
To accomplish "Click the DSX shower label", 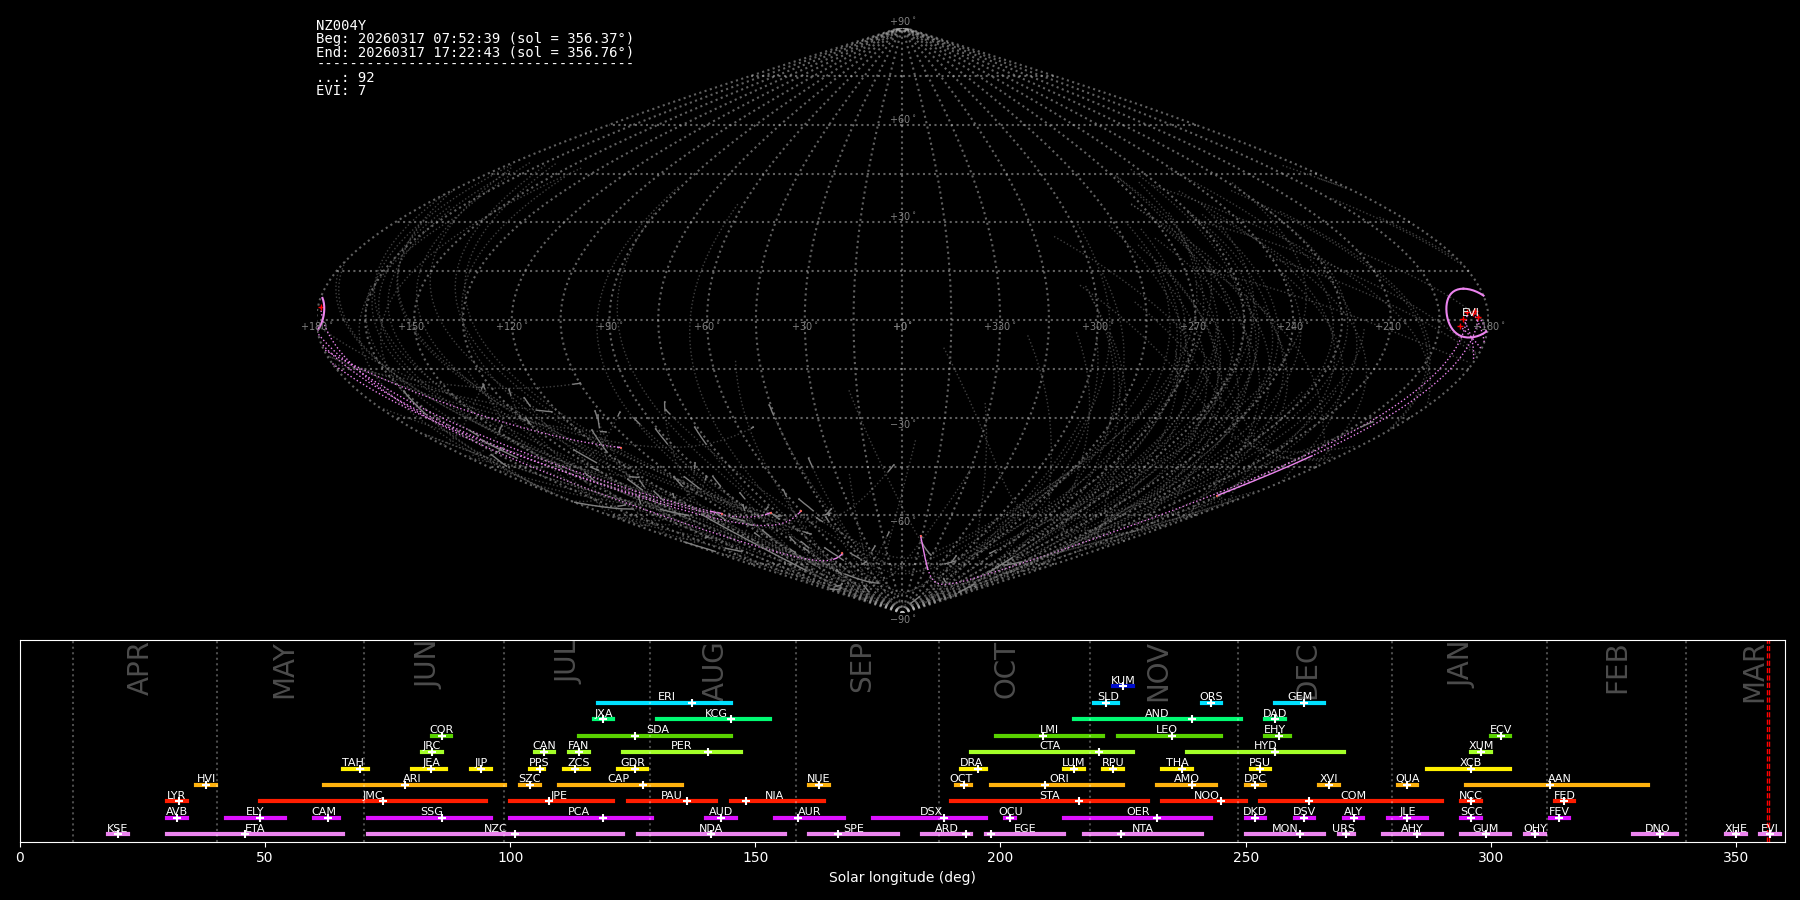I will pyautogui.click(x=931, y=812).
